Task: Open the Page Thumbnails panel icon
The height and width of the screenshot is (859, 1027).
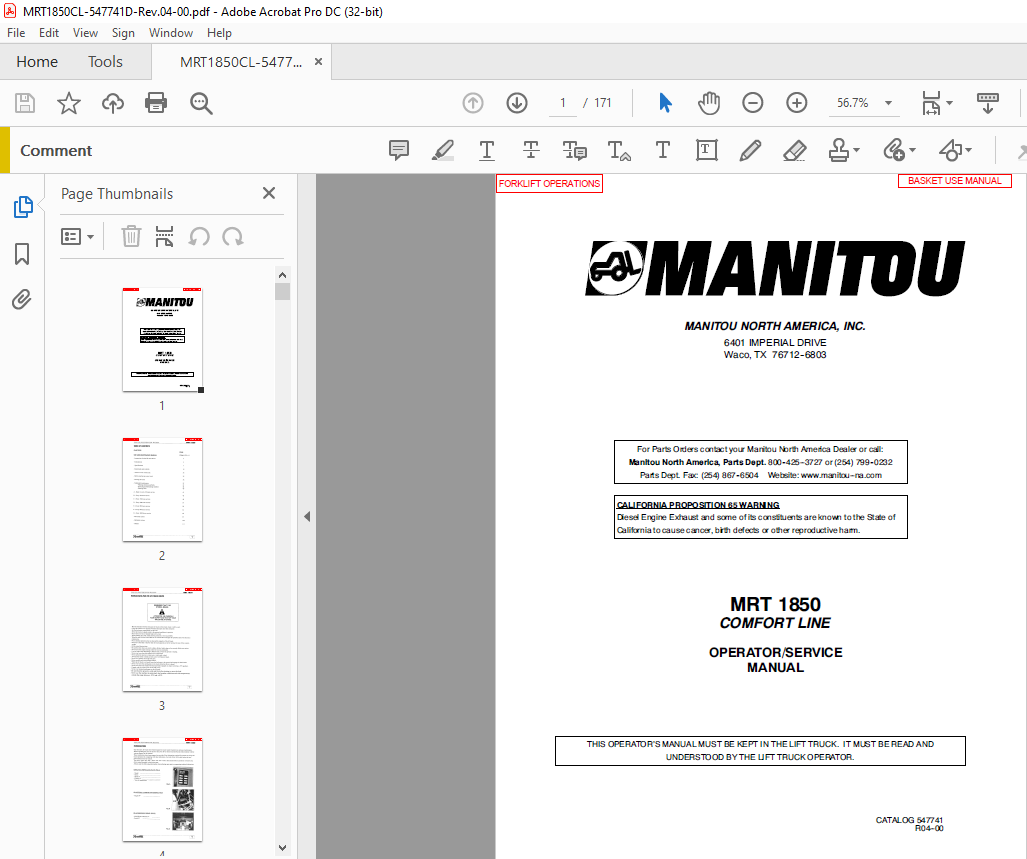Action: (x=23, y=207)
